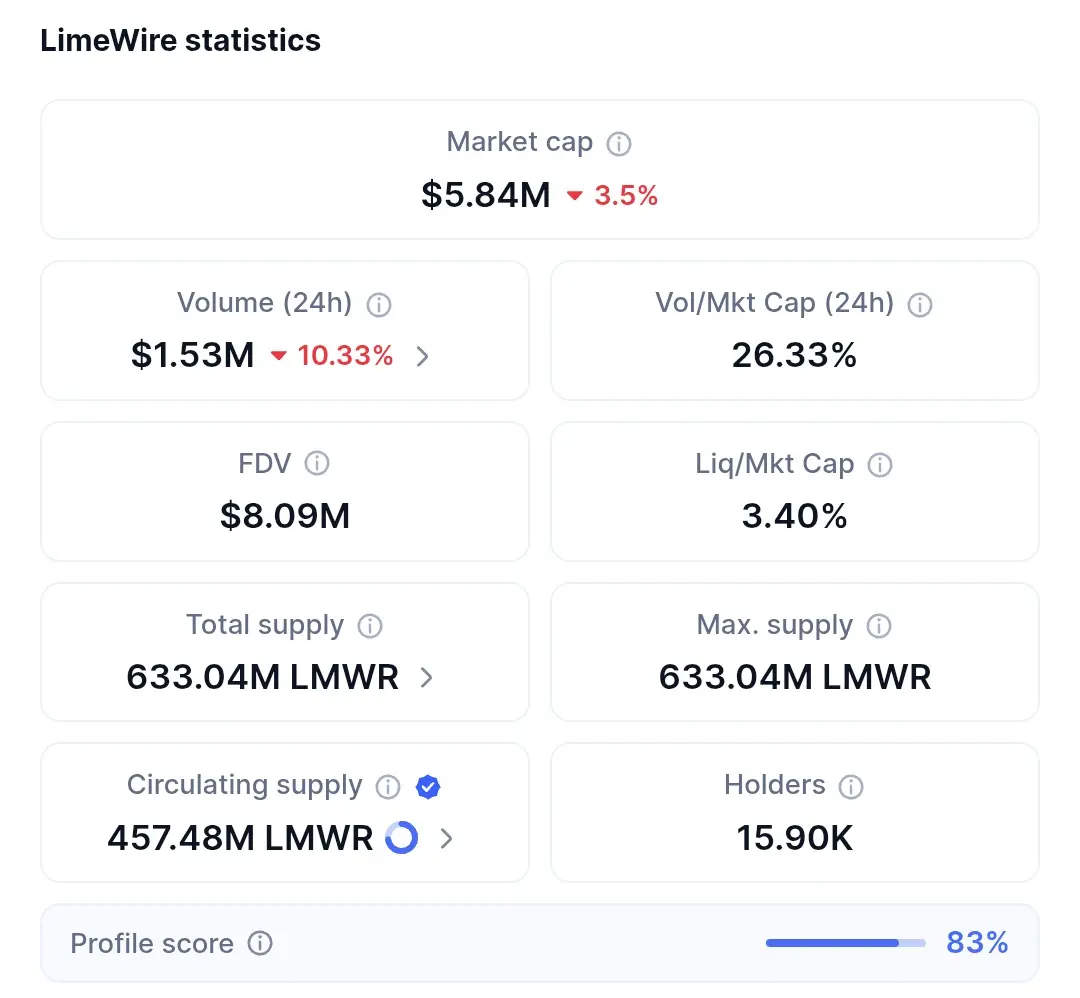
Task: Click the Market cap info icon
Action: tap(619, 144)
